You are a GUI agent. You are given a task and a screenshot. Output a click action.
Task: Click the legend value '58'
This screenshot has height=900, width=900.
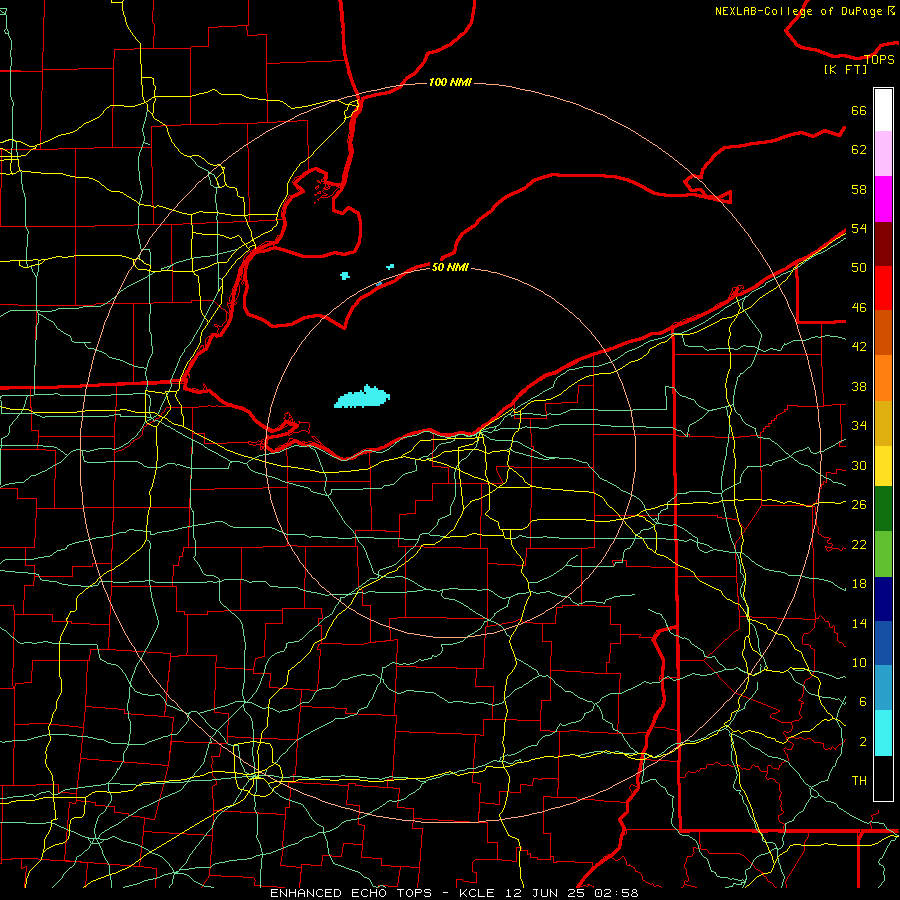click(x=859, y=189)
